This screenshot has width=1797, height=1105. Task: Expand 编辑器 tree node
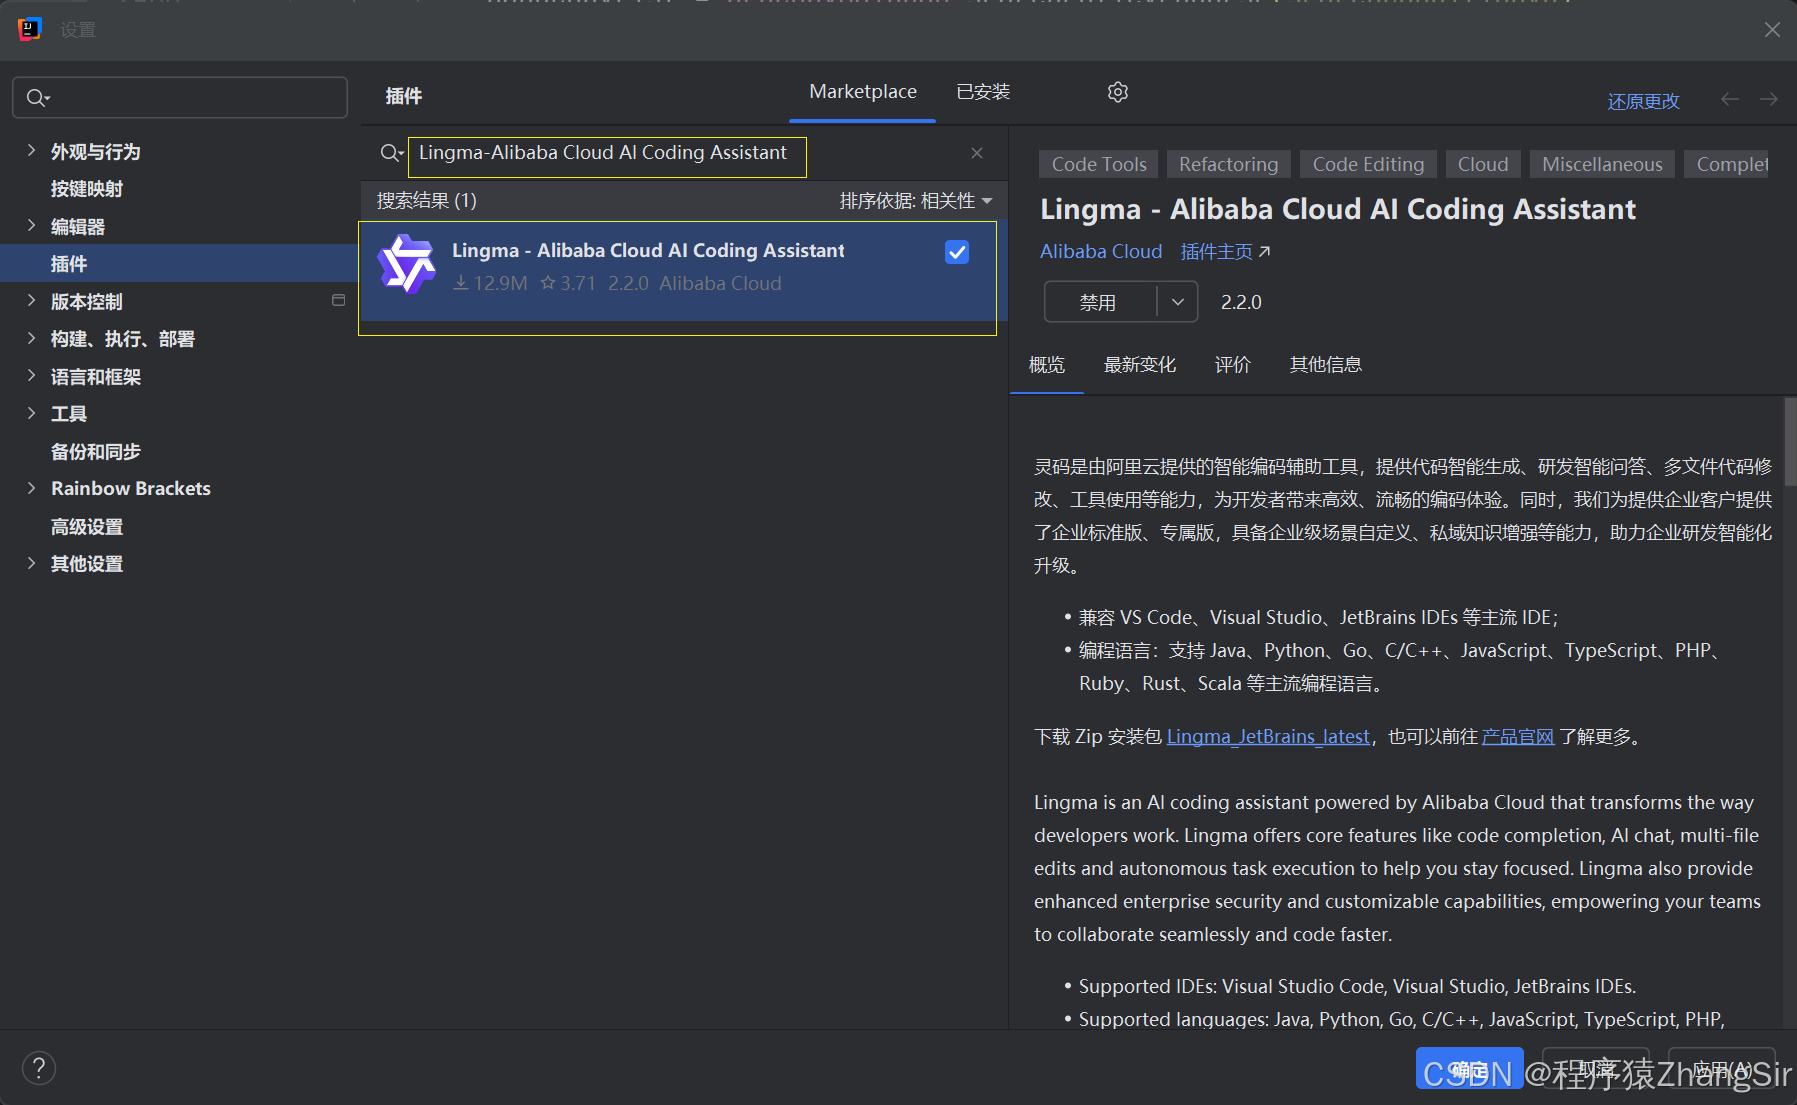tap(31, 226)
